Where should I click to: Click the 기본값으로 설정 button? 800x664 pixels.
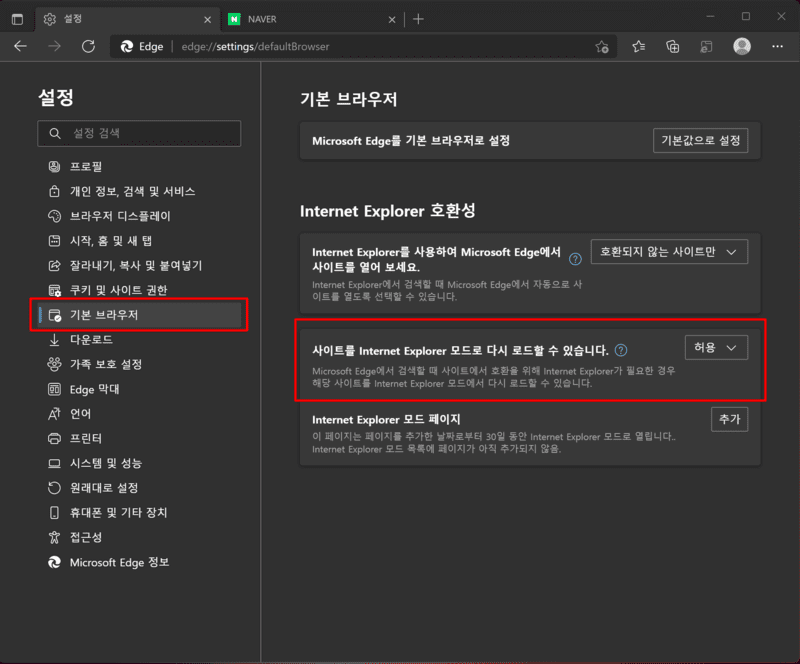tap(701, 140)
